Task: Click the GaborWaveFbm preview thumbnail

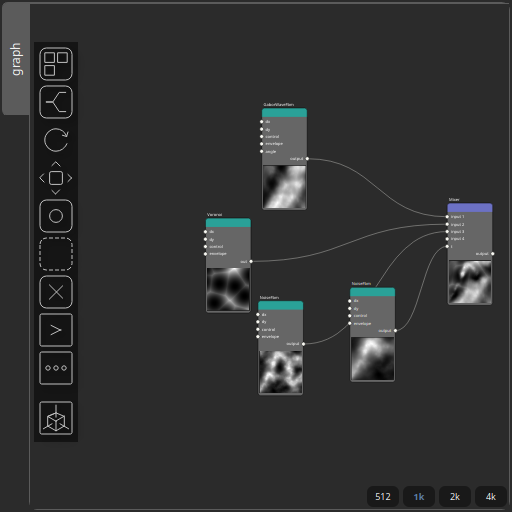Action: (x=284, y=187)
